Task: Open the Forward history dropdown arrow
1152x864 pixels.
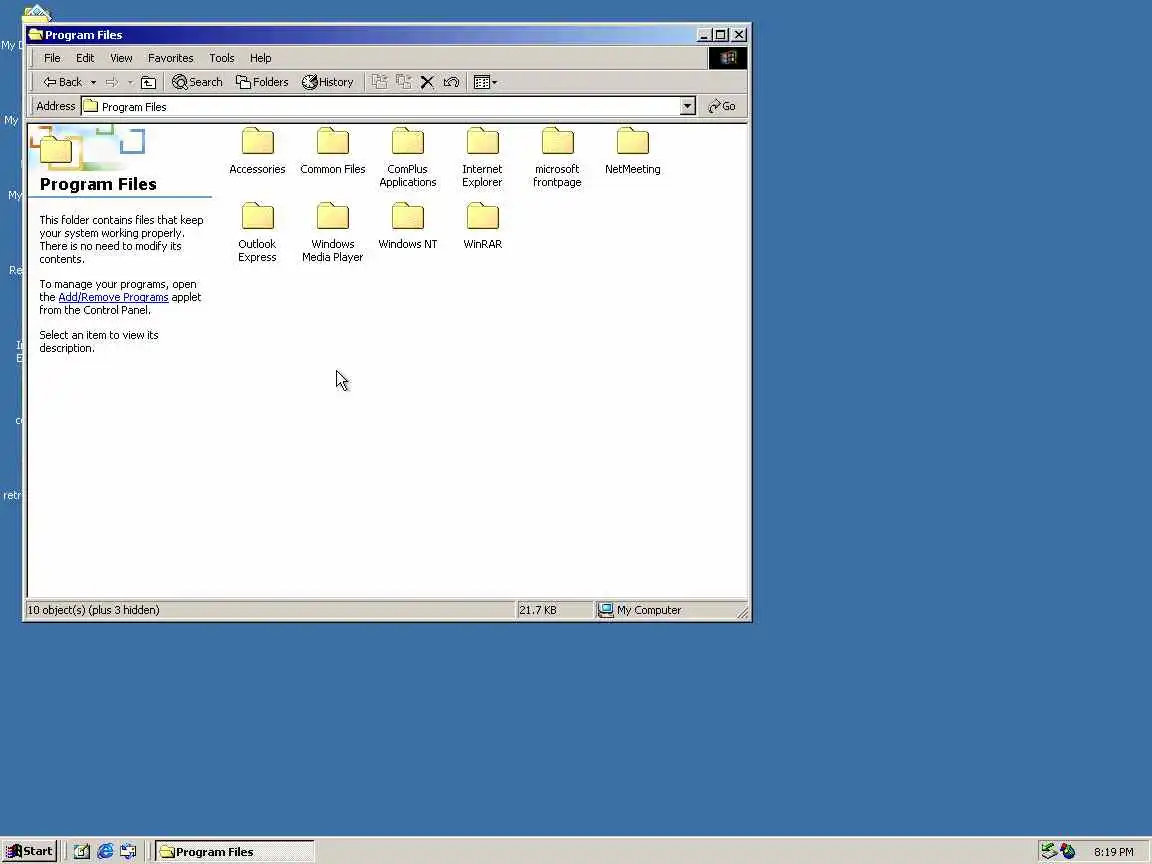Action: coord(130,82)
